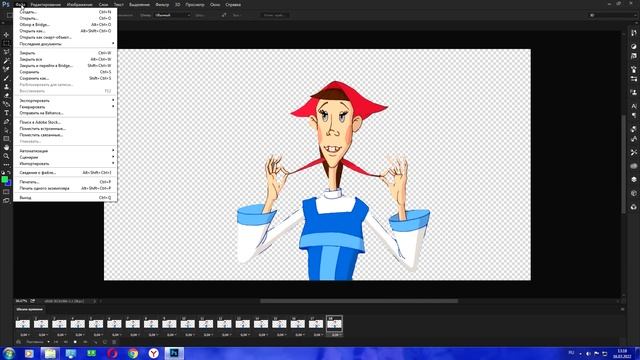Toggle Quick Mask mode
This screenshot has height=360, width=640.
(x=6, y=192)
